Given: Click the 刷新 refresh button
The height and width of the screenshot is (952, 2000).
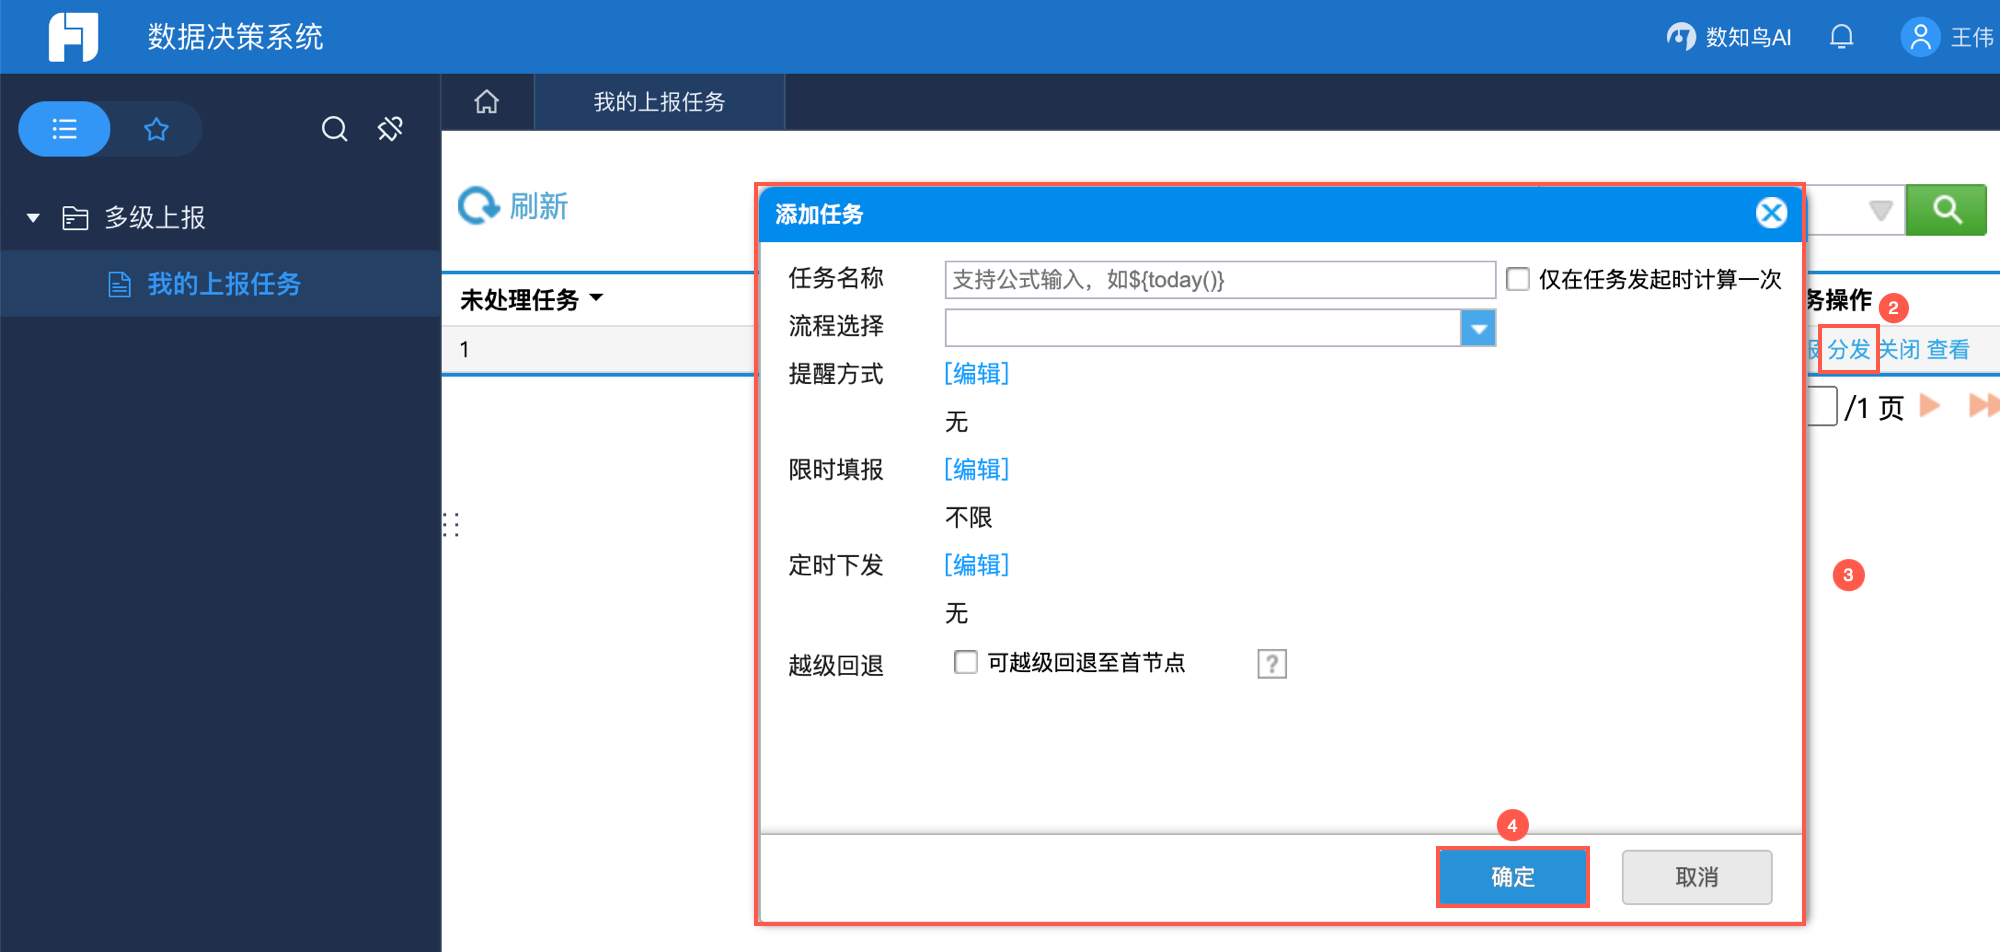Looking at the screenshot, I should [x=513, y=206].
